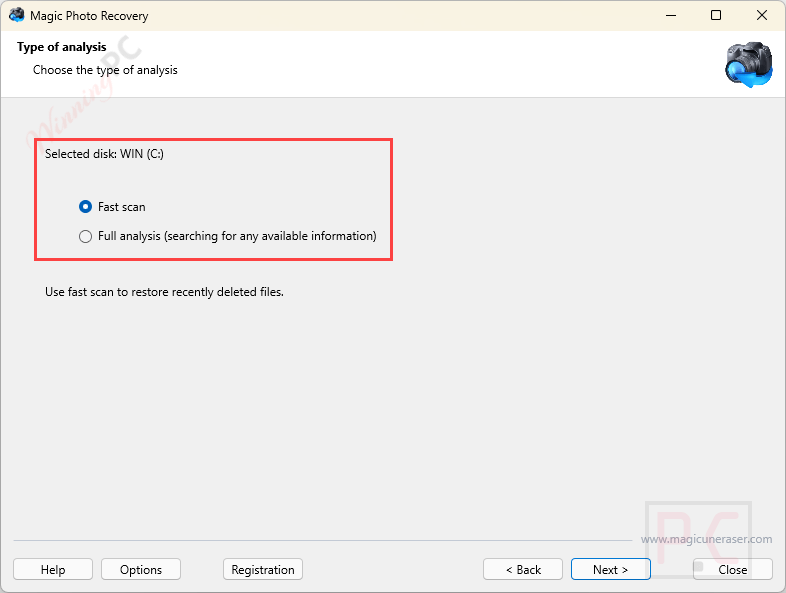Click "Use fast scan to restore recently deleted files."
786x593 pixels.
(x=164, y=292)
